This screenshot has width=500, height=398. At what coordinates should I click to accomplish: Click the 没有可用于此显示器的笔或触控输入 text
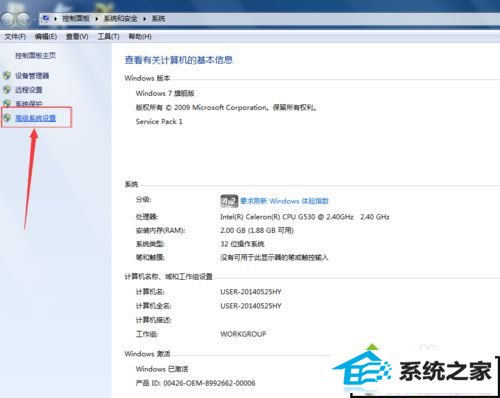pyautogui.click(x=274, y=257)
